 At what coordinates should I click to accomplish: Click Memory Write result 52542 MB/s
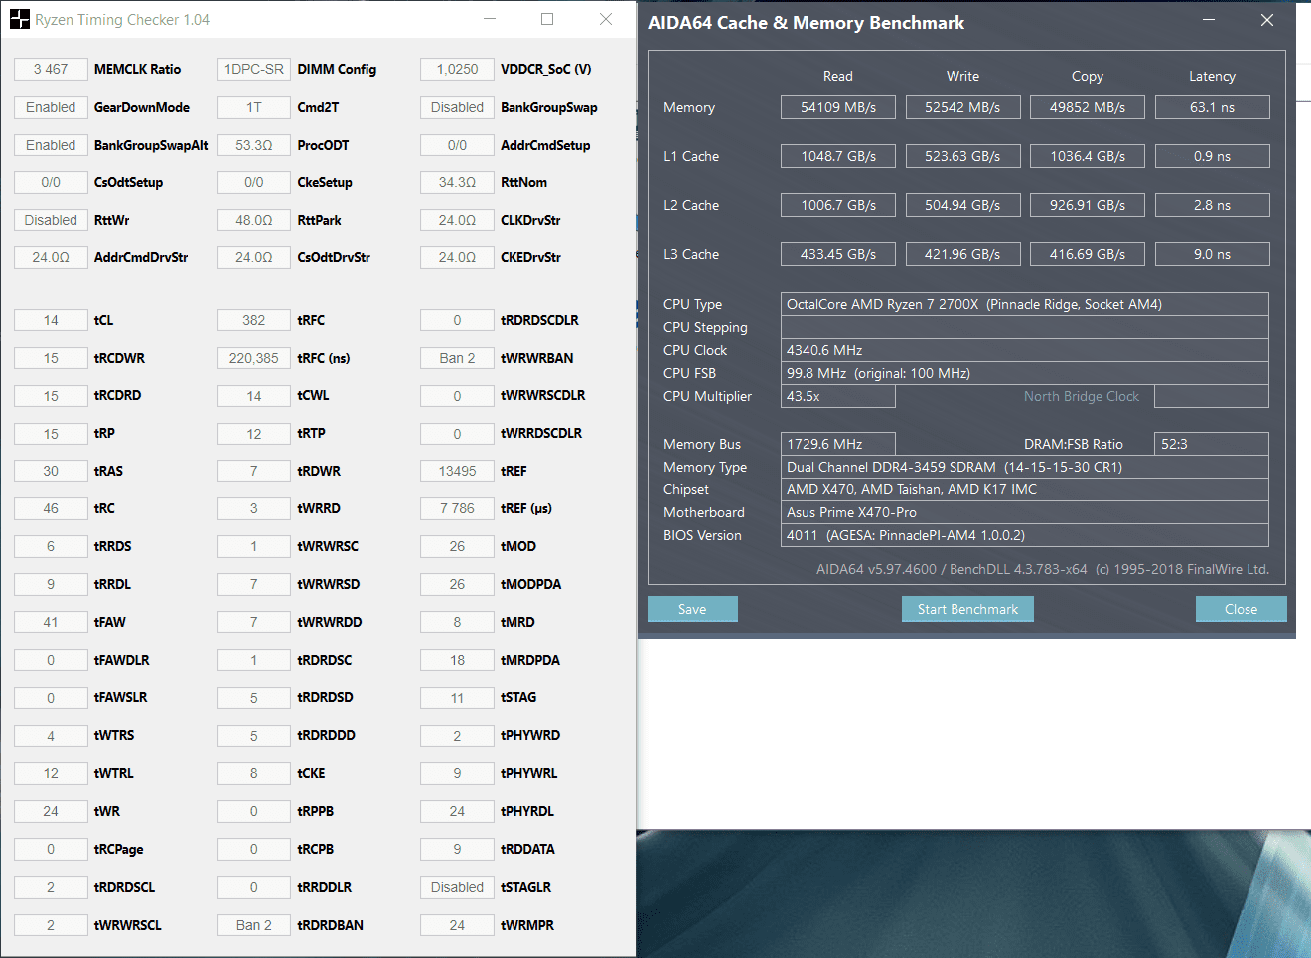963,107
